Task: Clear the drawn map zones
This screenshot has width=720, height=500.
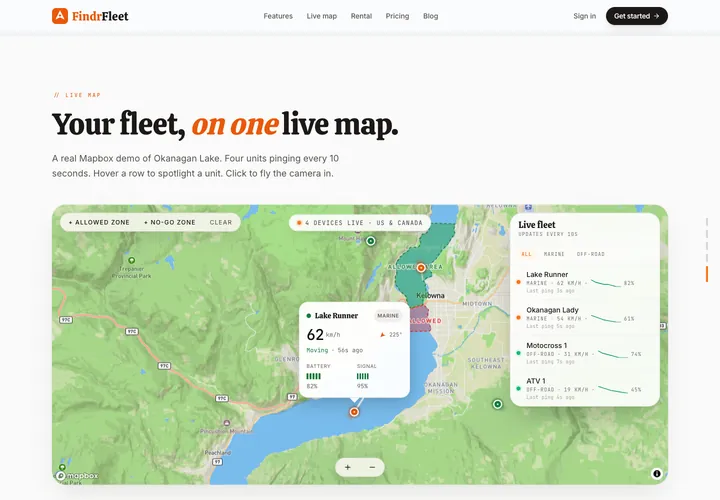Action: click(221, 222)
